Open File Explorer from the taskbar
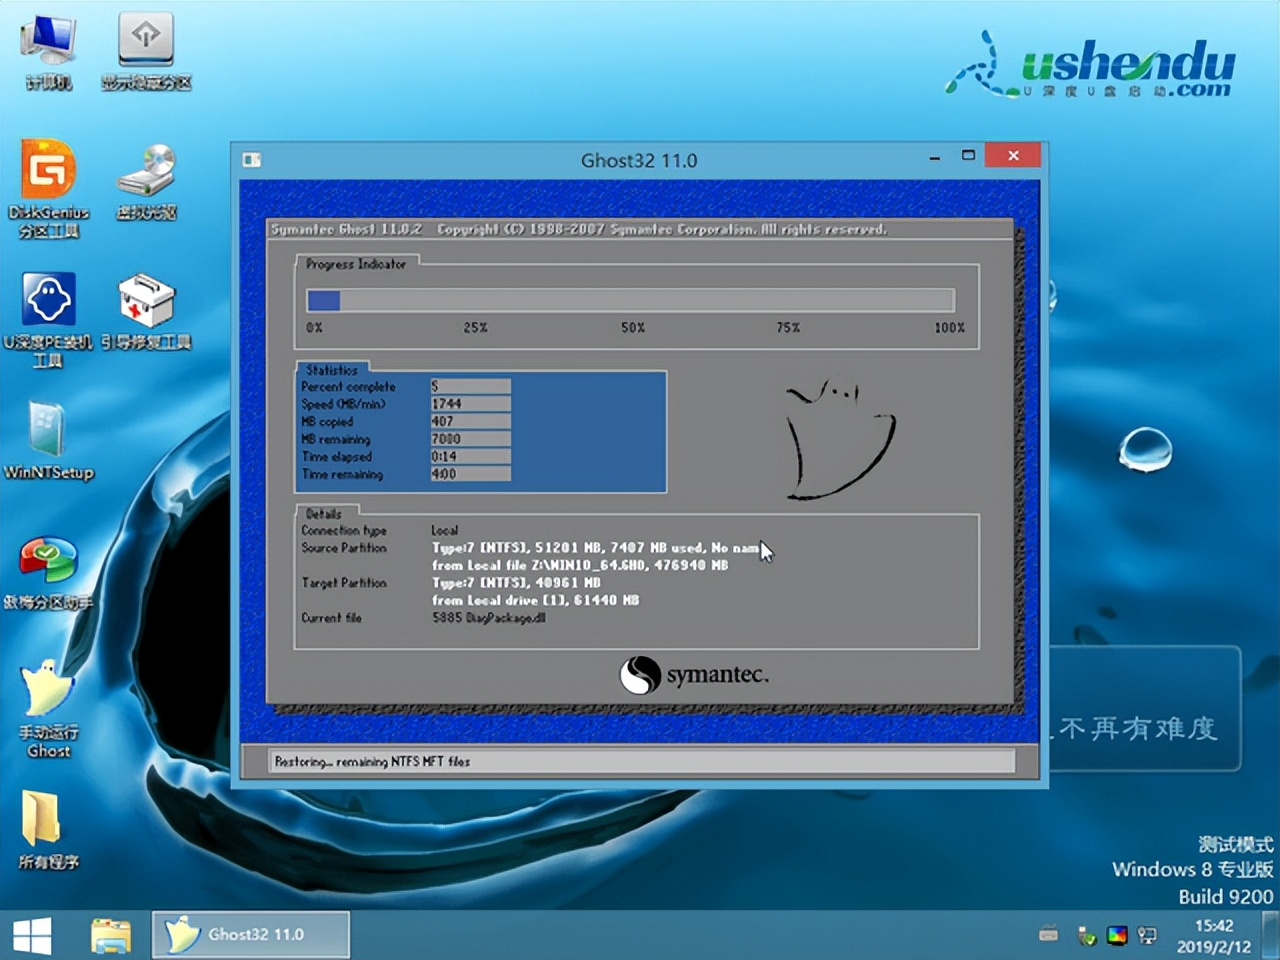This screenshot has height=960, width=1280. pos(110,933)
